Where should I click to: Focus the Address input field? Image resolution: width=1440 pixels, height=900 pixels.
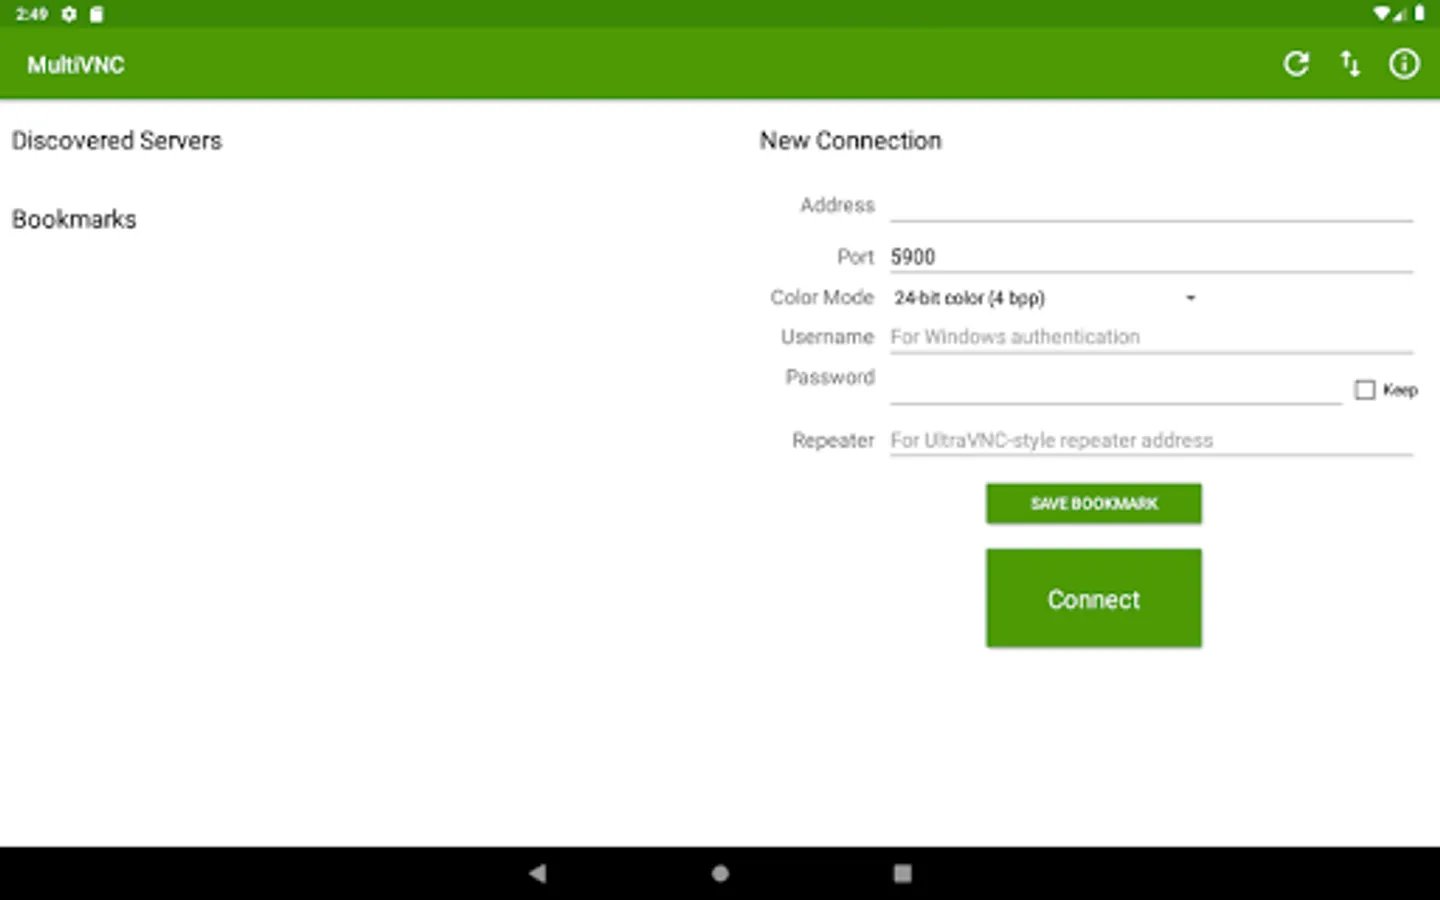click(x=1151, y=205)
